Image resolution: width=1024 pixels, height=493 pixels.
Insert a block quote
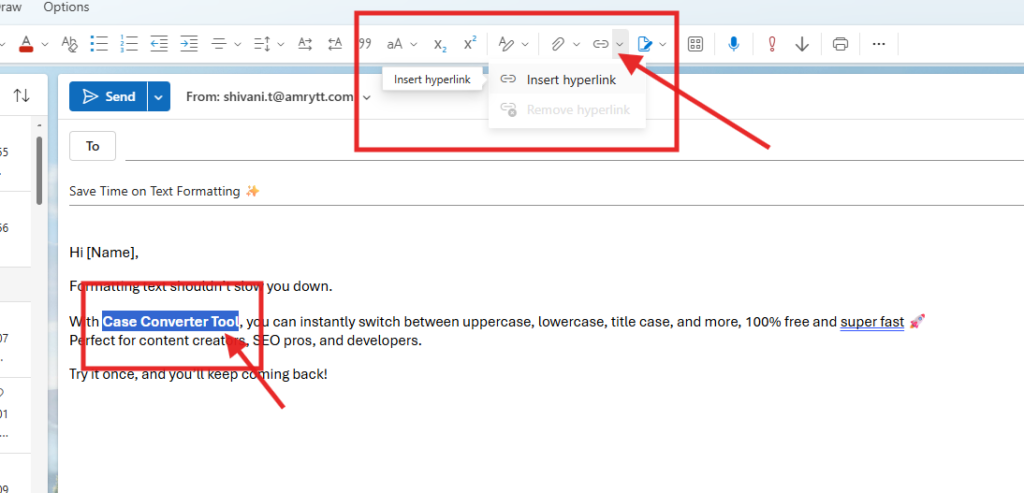tap(366, 44)
